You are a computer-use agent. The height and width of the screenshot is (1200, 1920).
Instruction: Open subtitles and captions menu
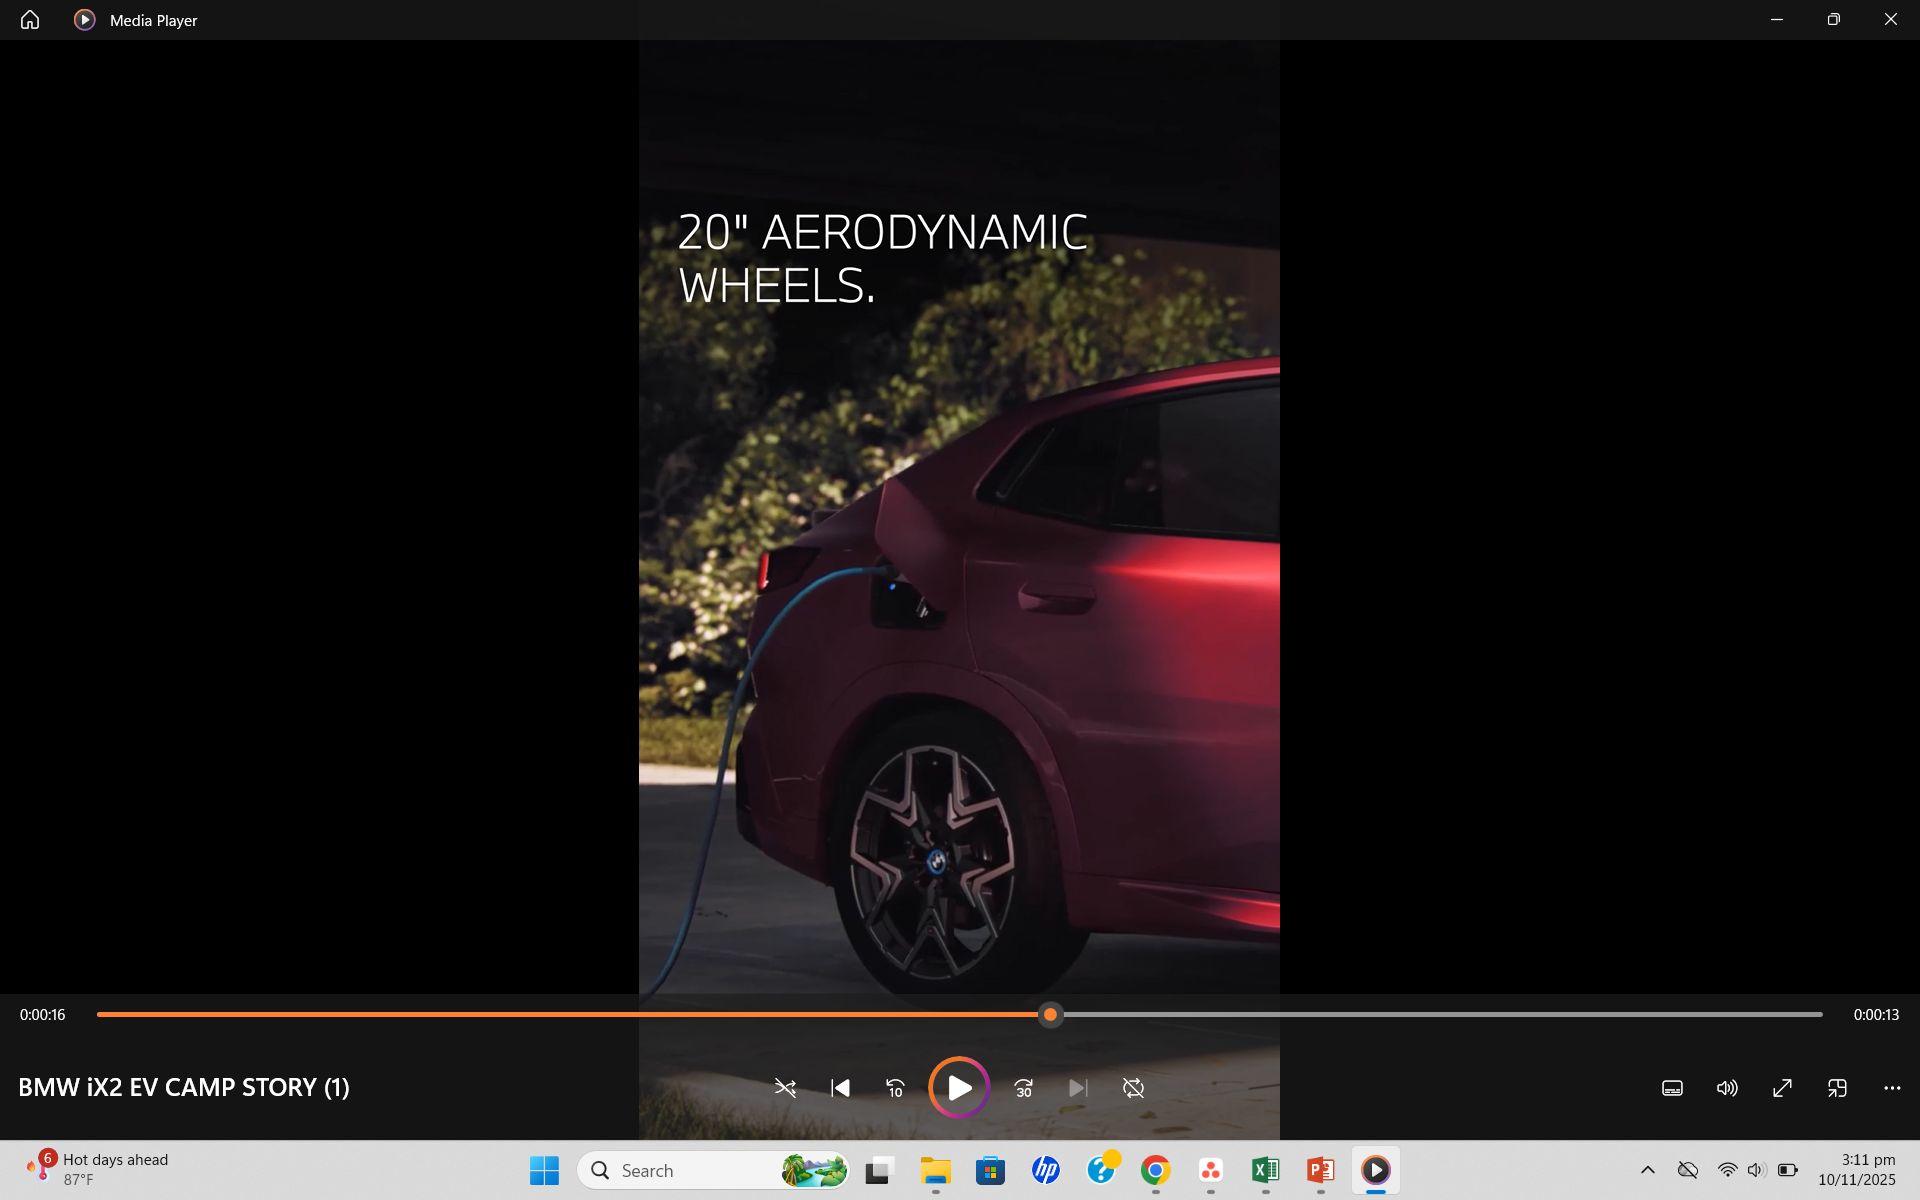1672,1088
